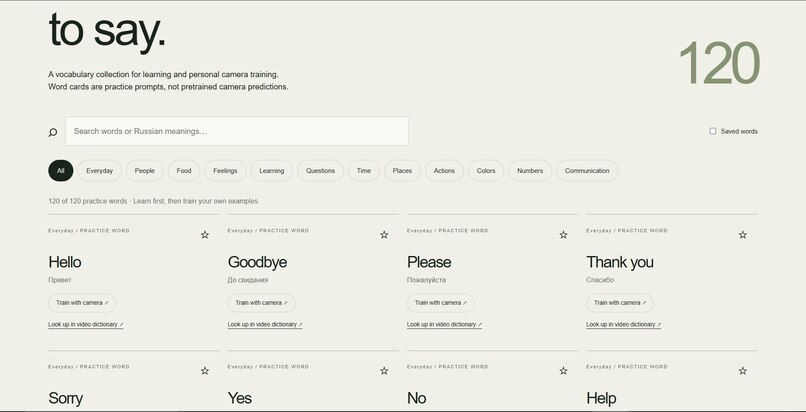Star the Goodbye word card

(384, 235)
